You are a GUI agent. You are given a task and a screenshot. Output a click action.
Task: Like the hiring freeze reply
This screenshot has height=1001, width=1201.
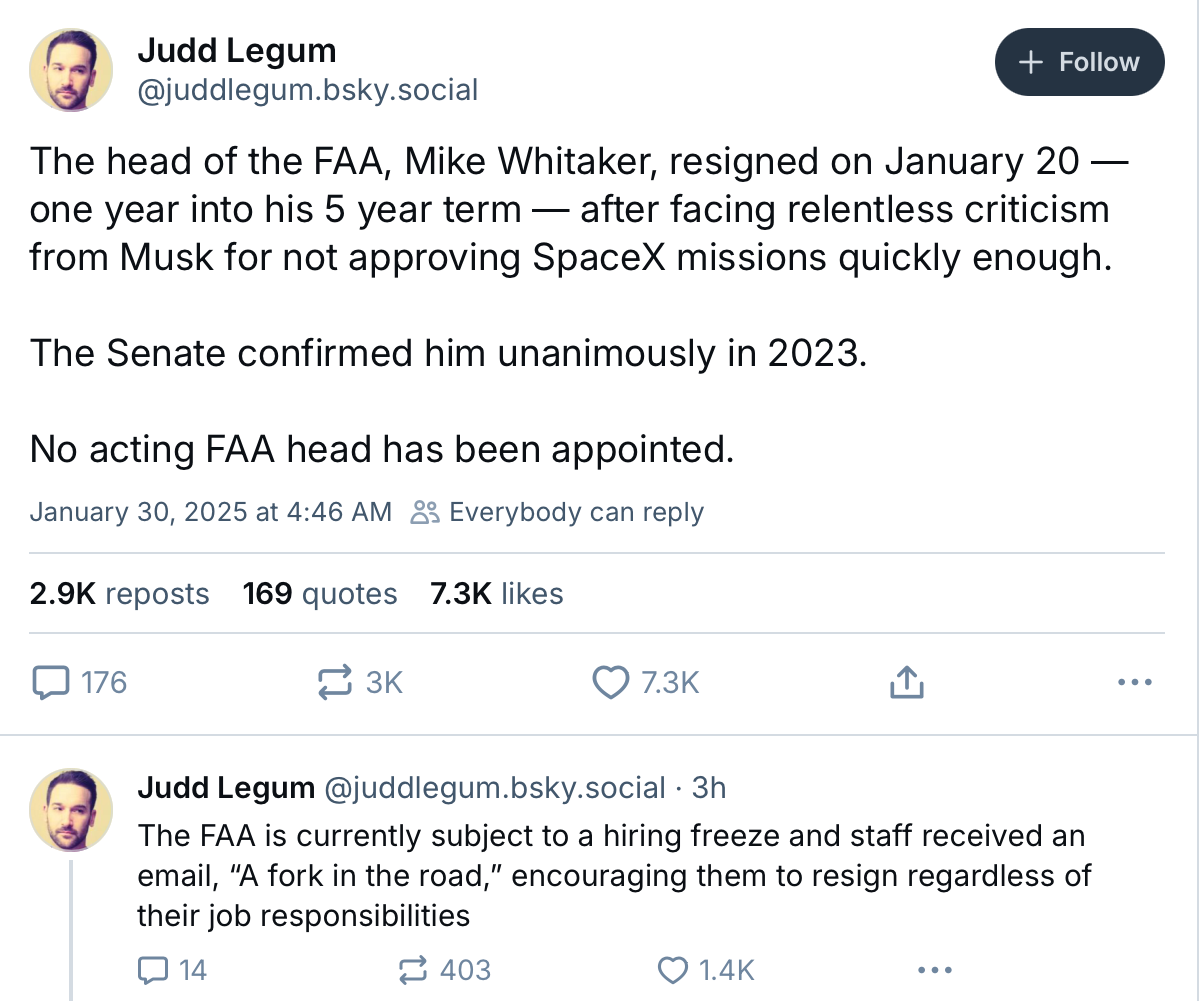[672, 969]
